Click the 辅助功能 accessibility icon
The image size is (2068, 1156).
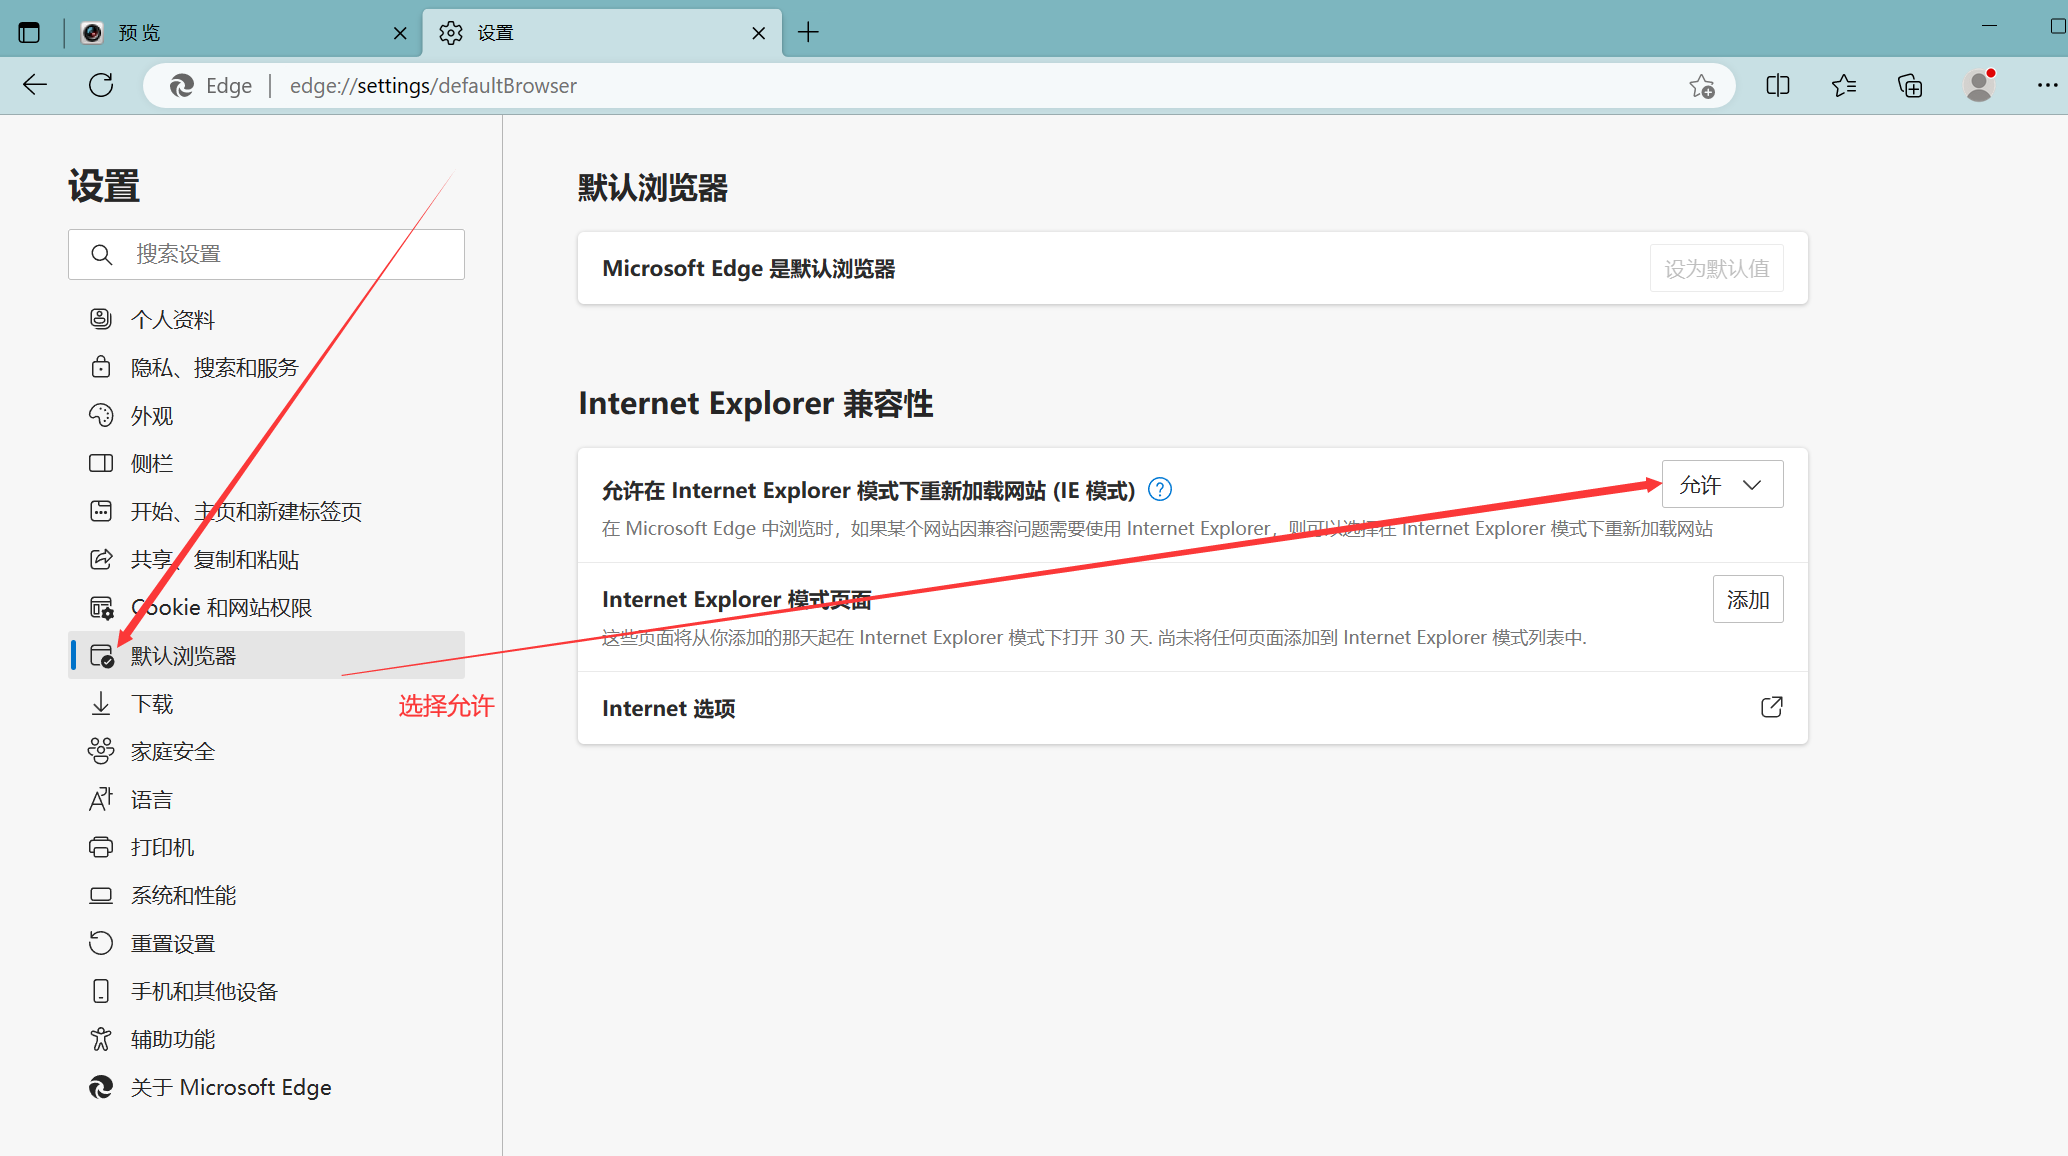point(101,1039)
